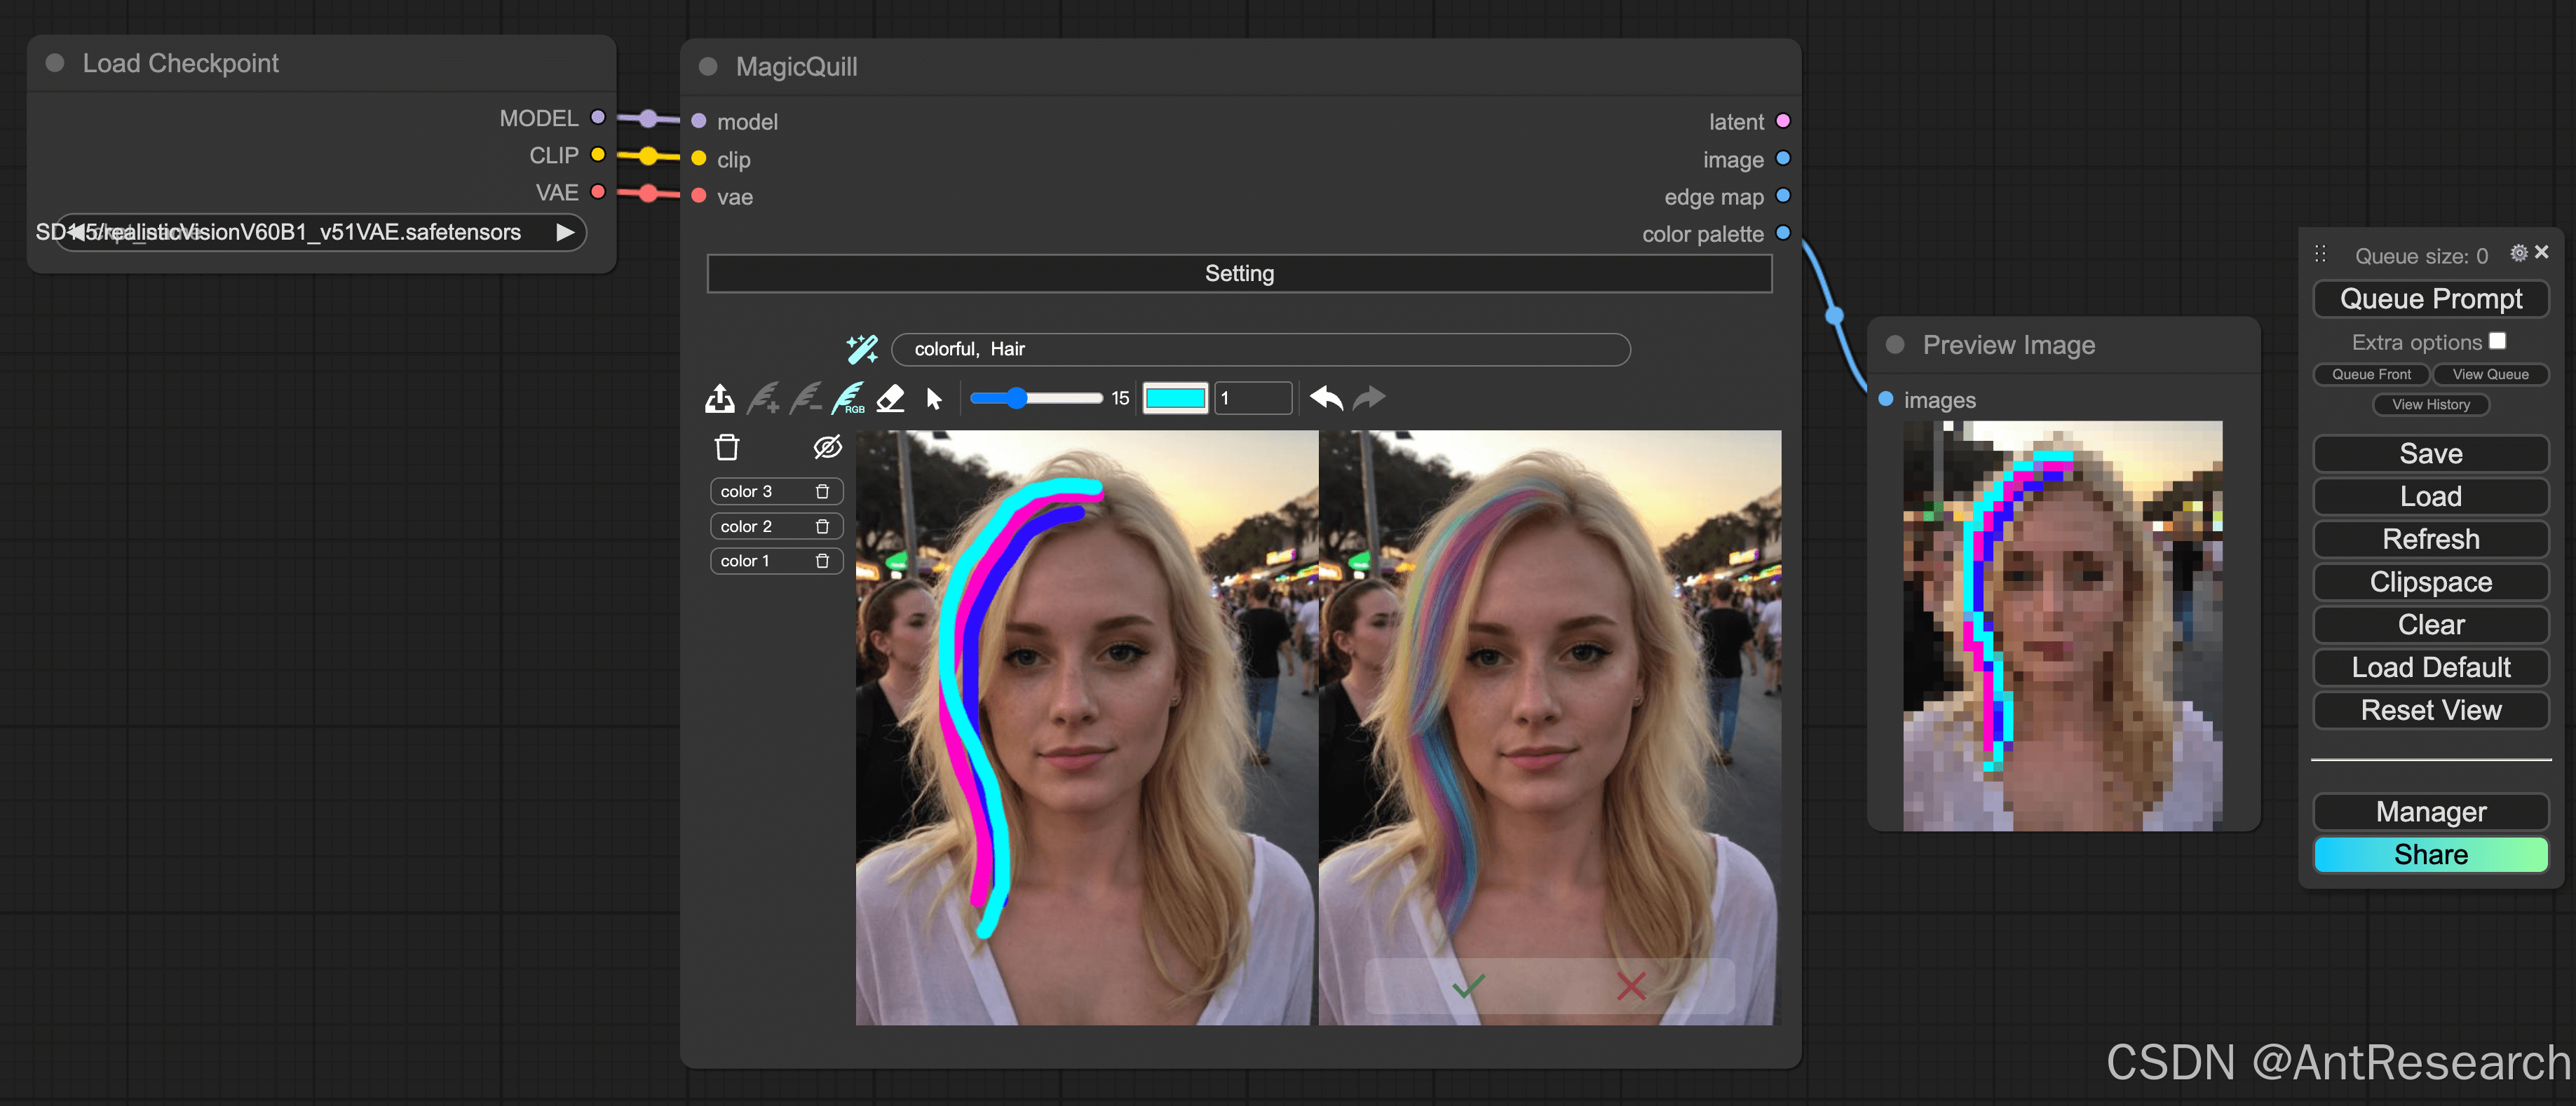
Task: Select the RGB color brush tool
Action: pos(848,399)
